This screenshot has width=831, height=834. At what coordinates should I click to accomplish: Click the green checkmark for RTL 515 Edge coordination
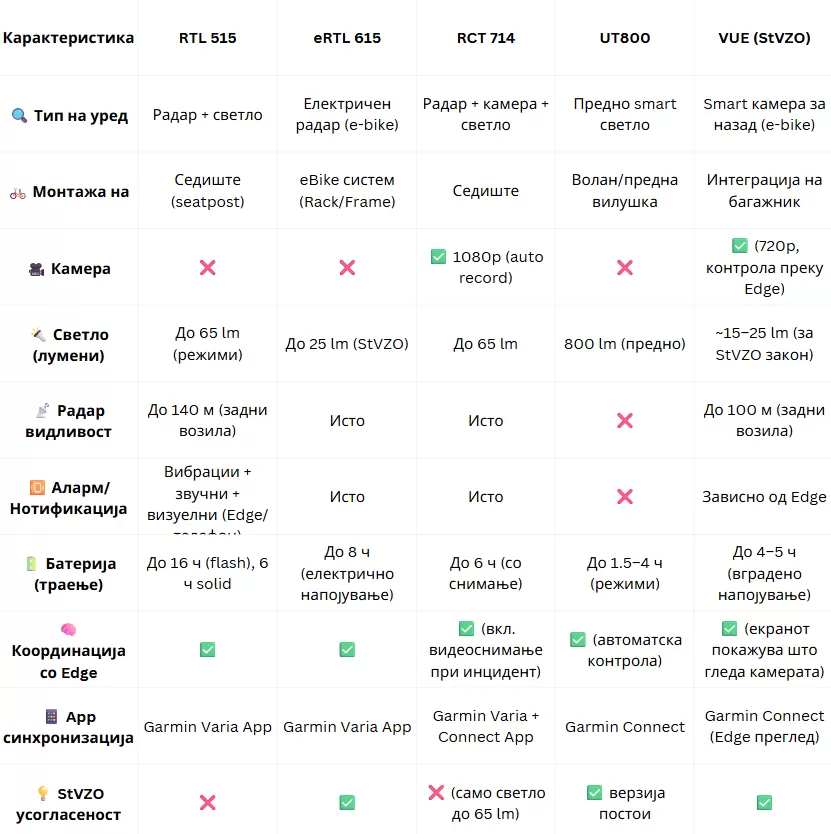click(207, 649)
